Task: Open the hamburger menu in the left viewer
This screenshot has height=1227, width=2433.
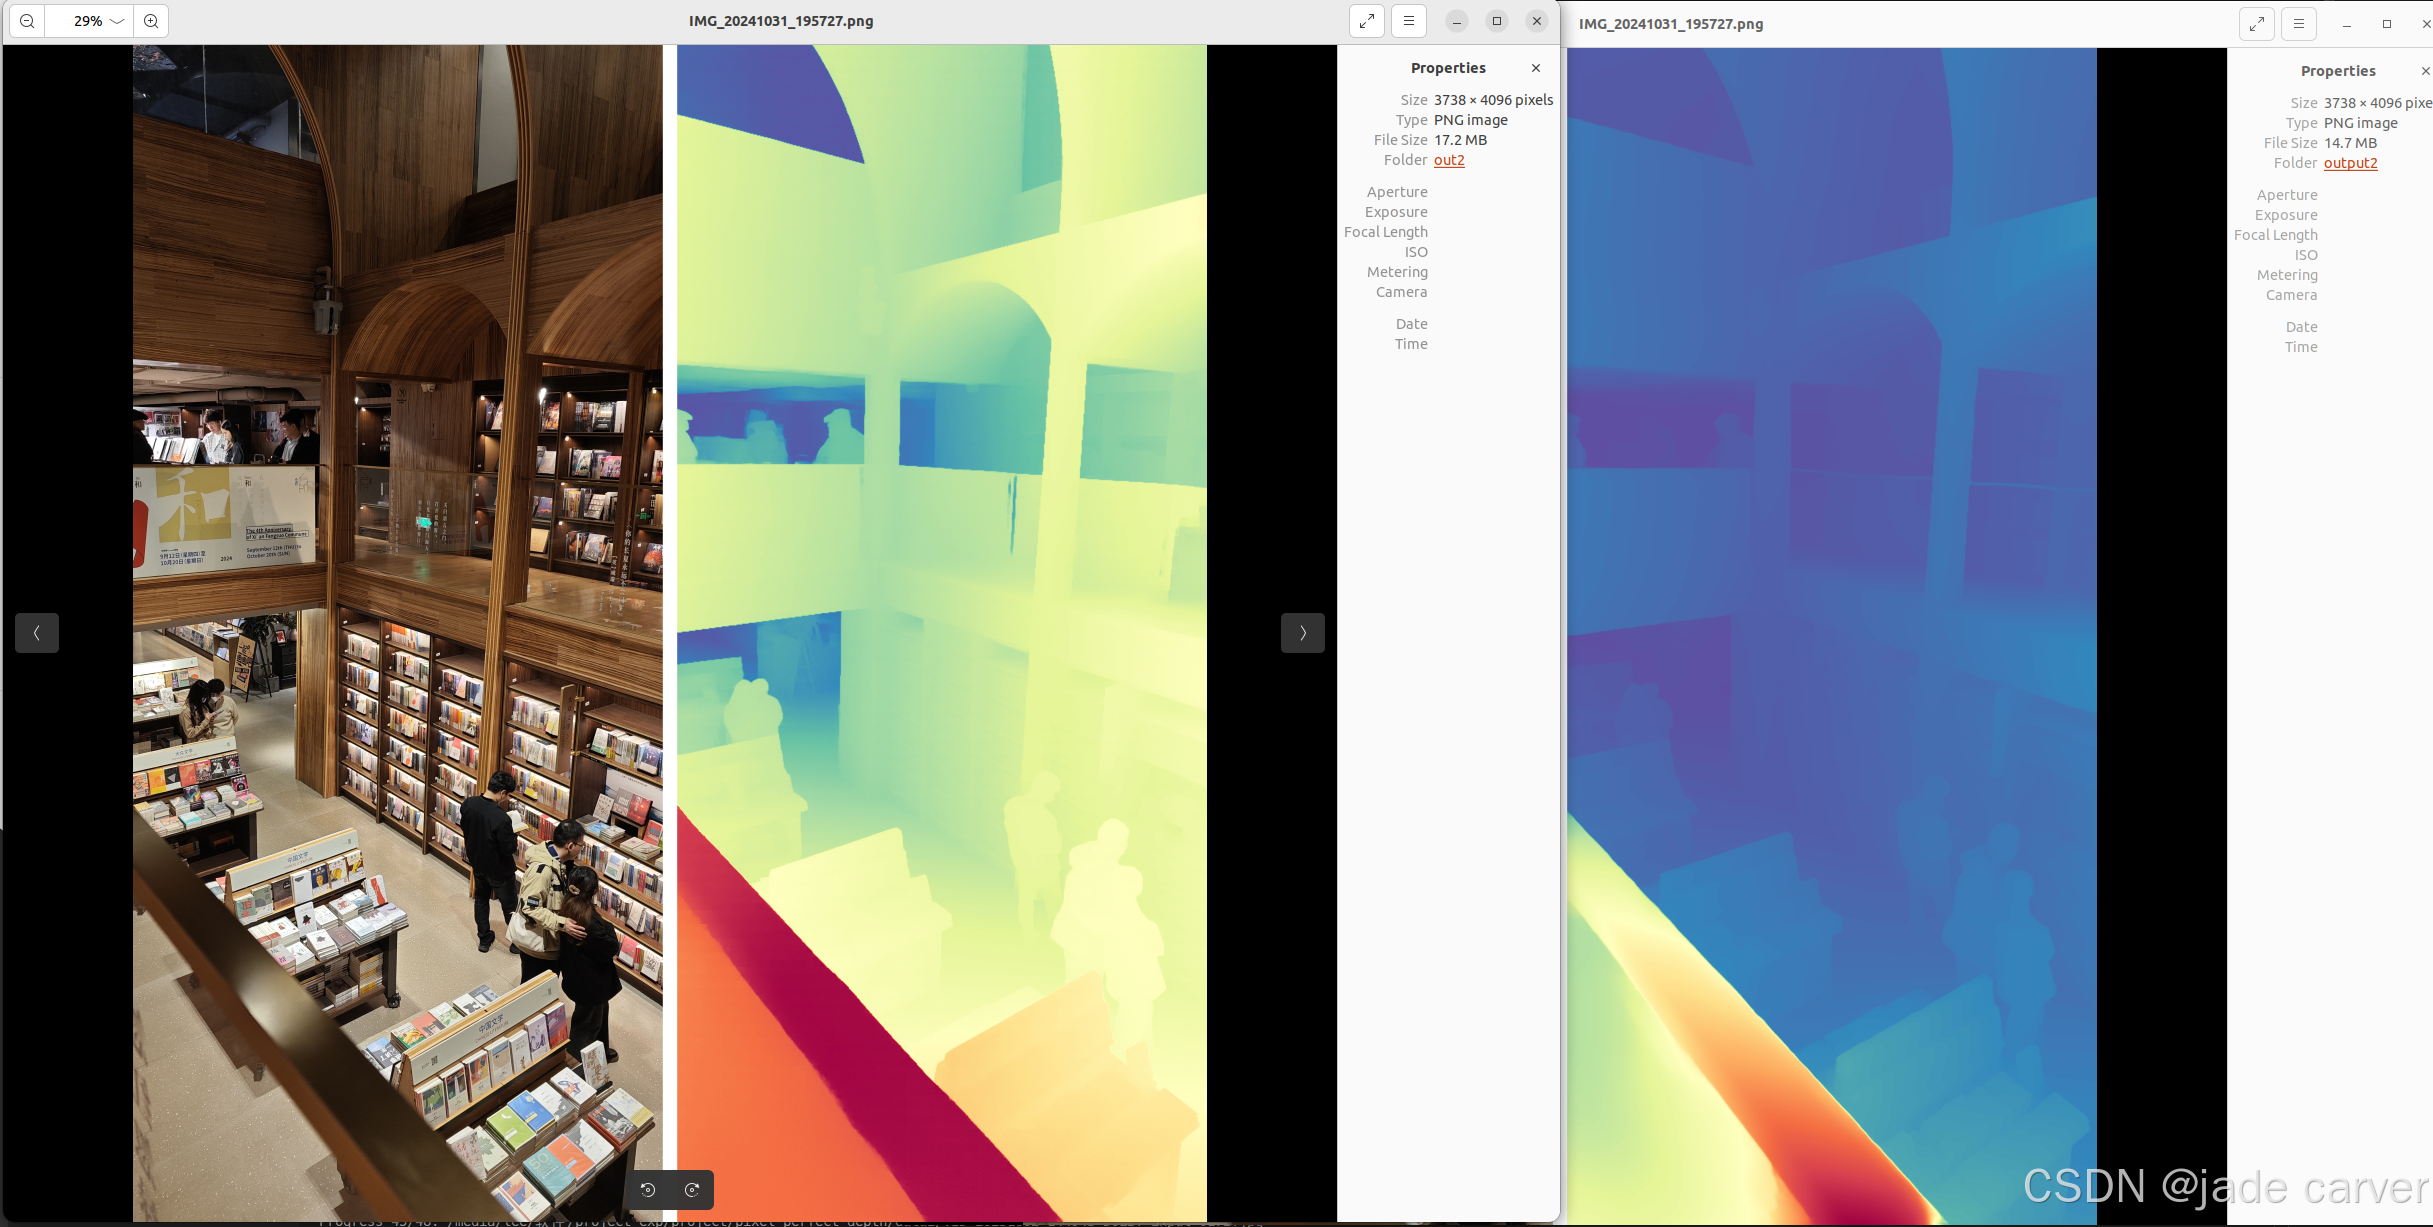Action: [x=1408, y=21]
